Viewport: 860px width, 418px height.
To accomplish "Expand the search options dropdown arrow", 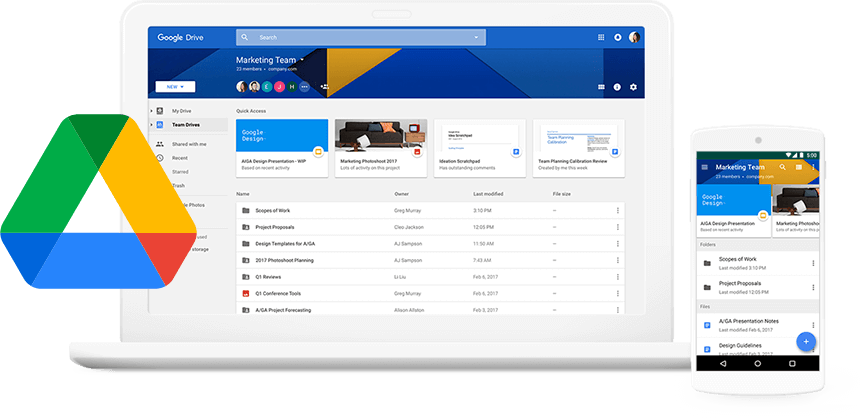I will (476, 37).
